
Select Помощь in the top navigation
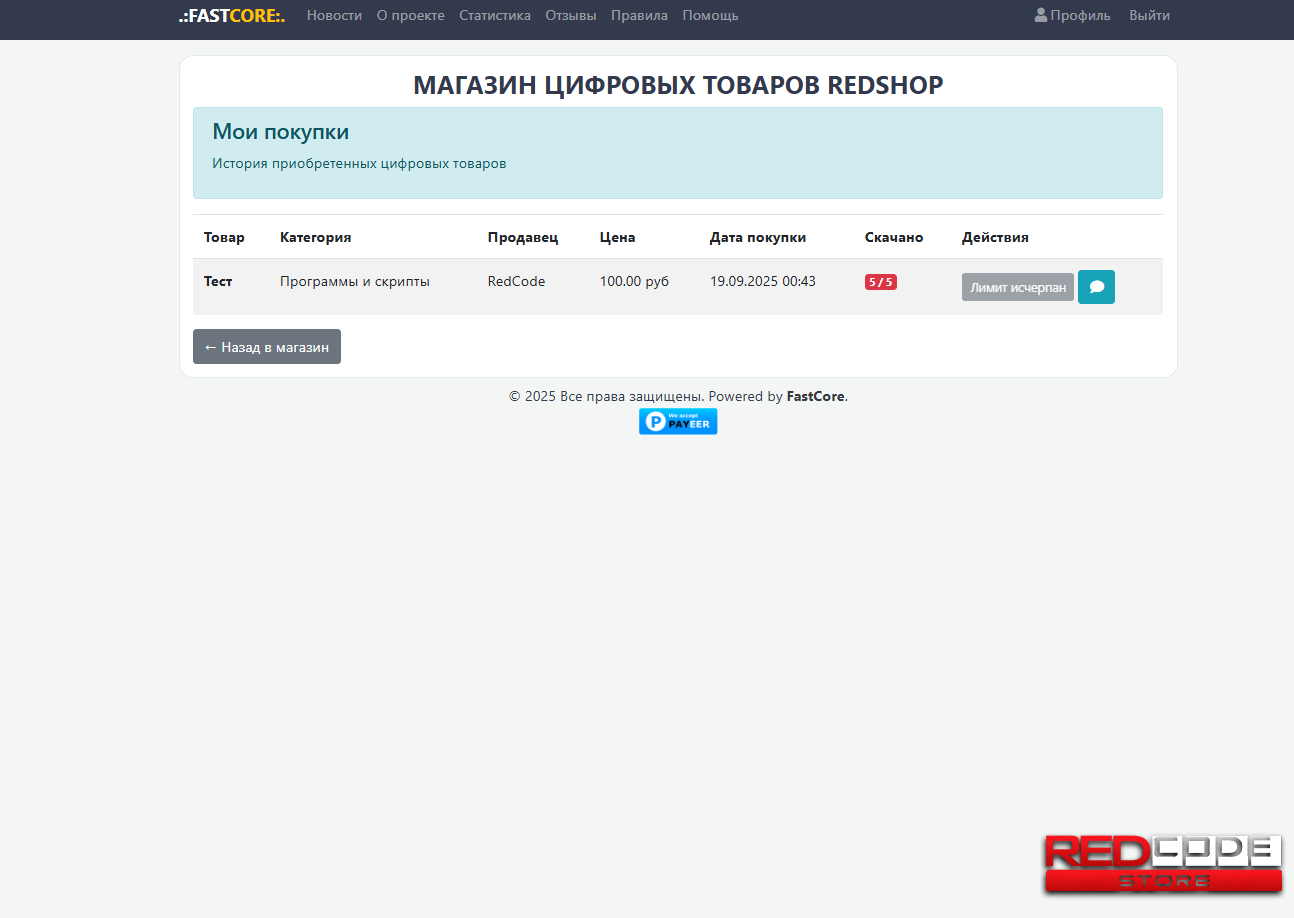[x=710, y=16]
